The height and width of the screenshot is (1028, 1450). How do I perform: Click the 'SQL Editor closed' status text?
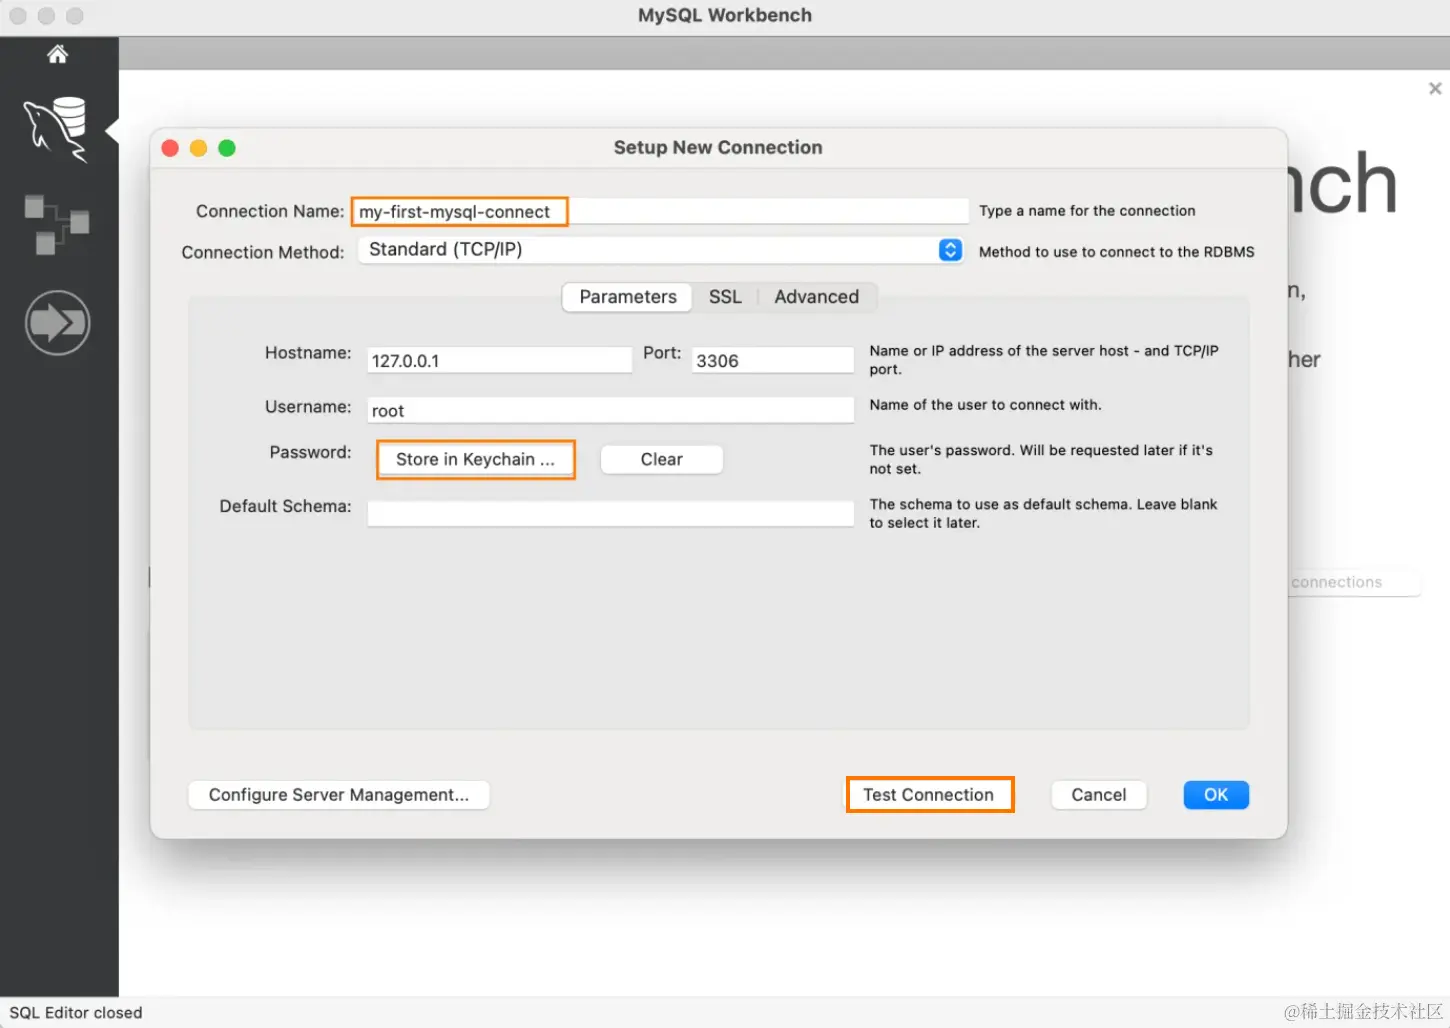(76, 1013)
